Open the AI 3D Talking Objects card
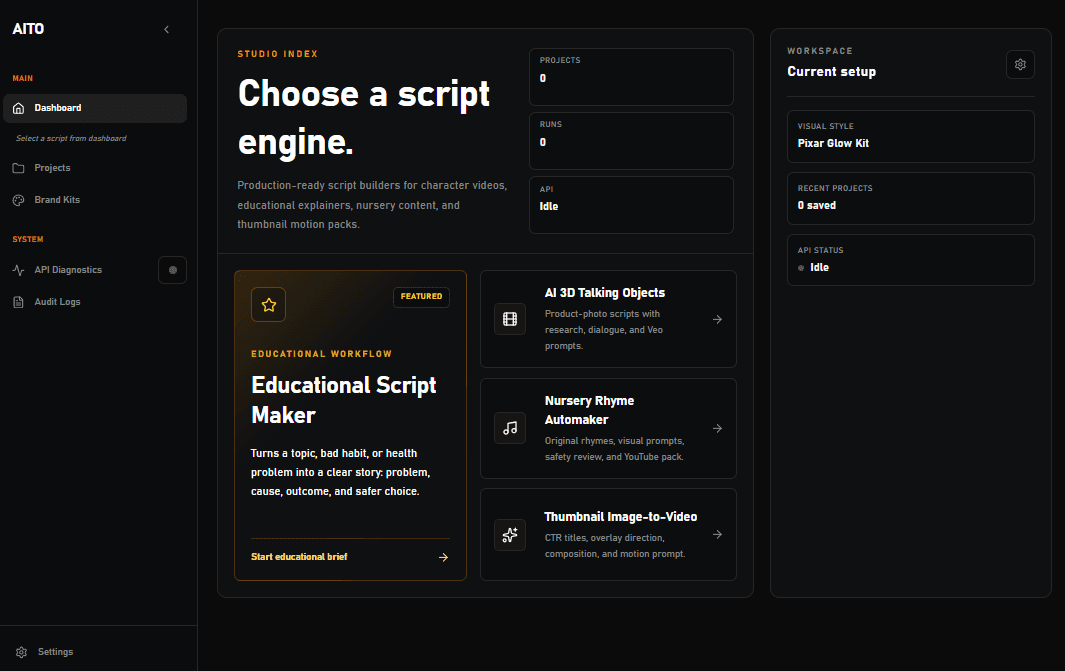1065x671 pixels. pyautogui.click(x=609, y=319)
